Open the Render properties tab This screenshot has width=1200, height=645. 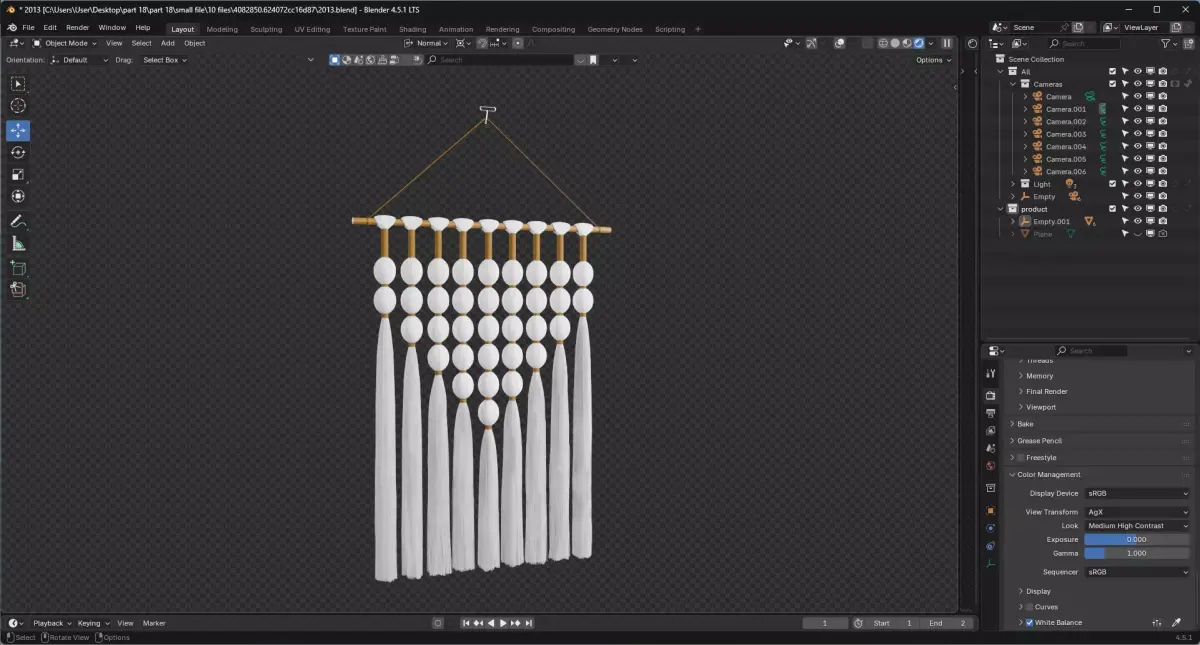tap(991, 395)
